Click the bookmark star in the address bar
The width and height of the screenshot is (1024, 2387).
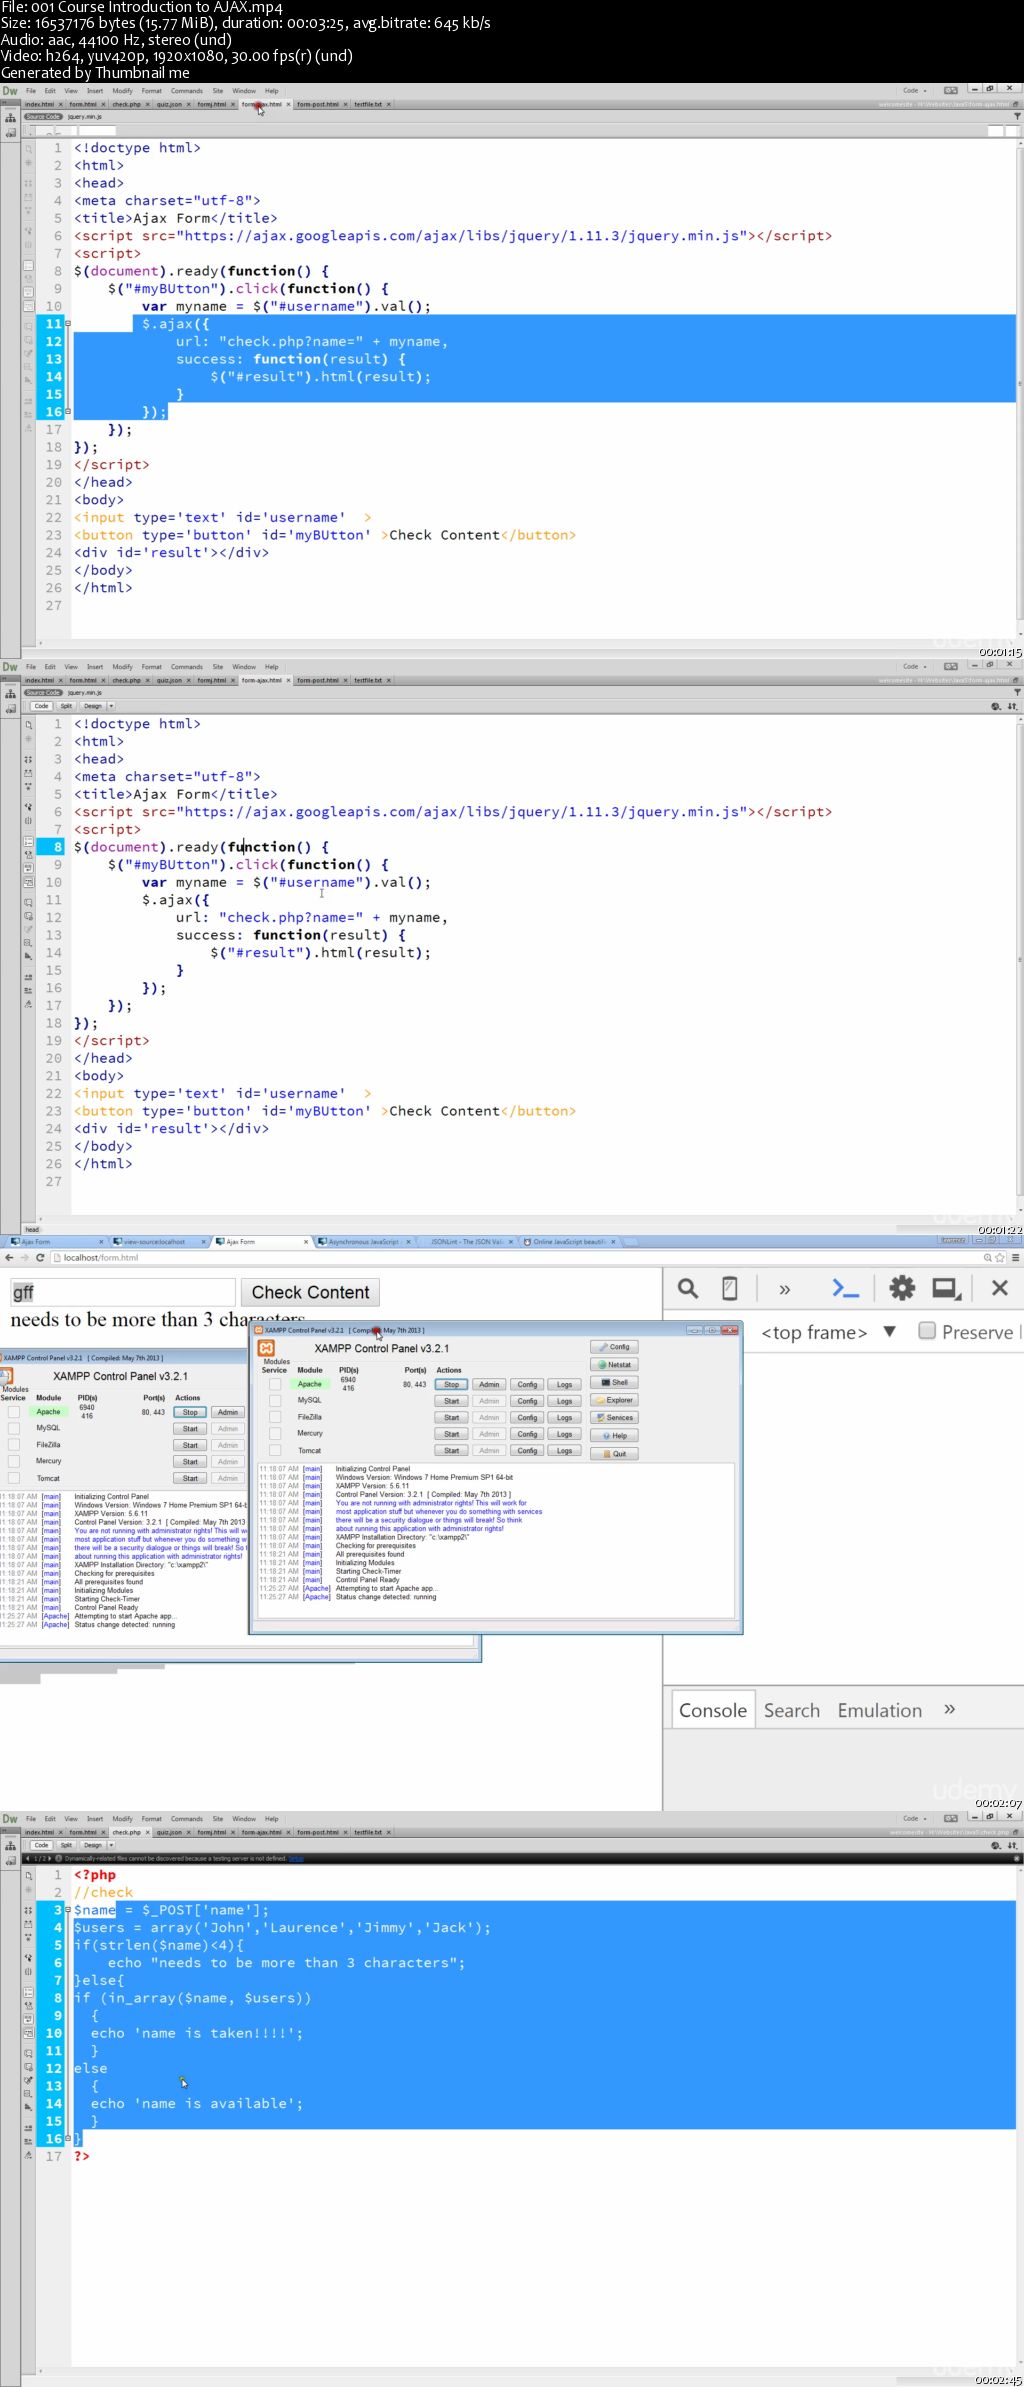(x=999, y=1257)
